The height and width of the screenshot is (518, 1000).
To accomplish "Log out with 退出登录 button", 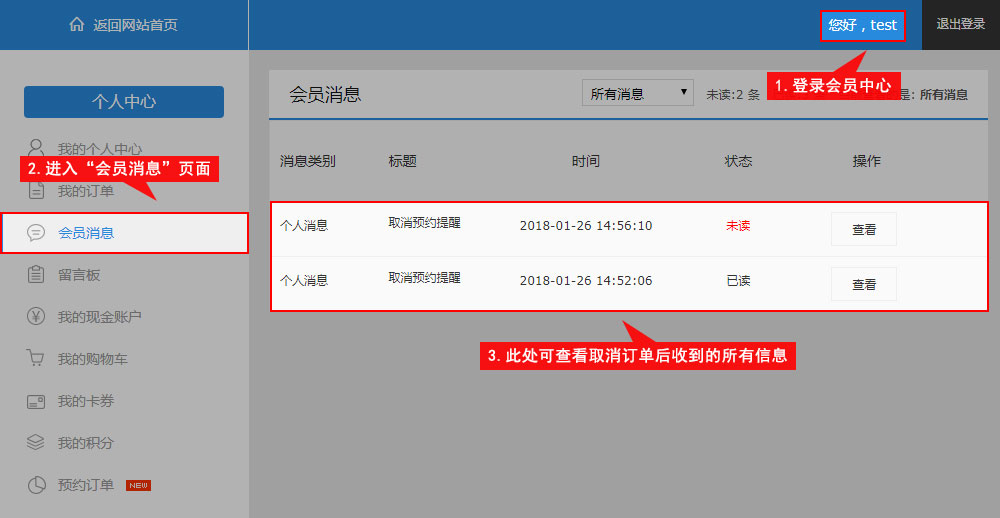I will point(960,24).
